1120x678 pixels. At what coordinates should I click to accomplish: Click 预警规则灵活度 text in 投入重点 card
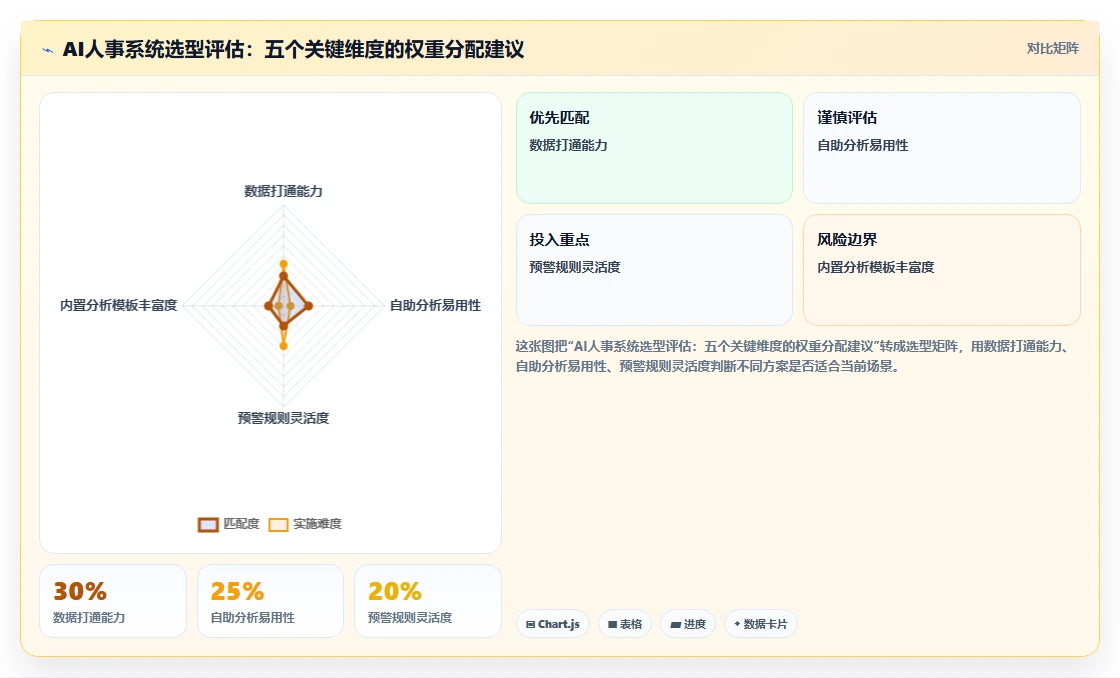(x=575, y=267)
